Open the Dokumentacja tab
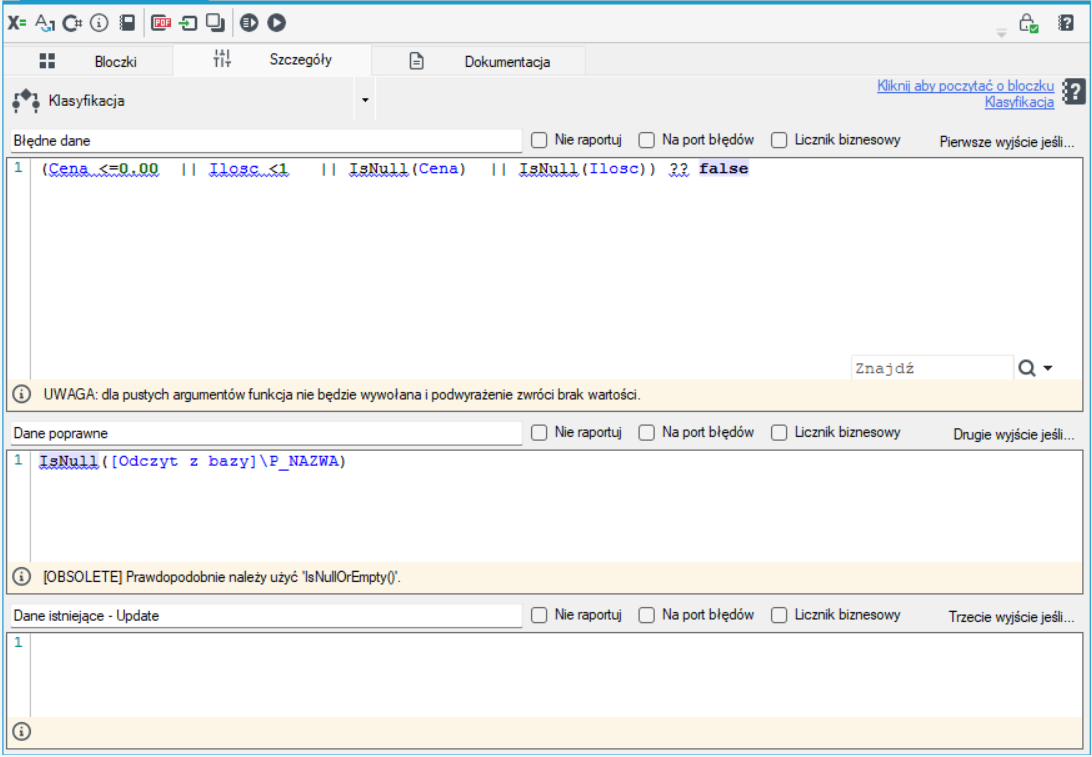Image resolution: width=1092 pixels, height=757 pixels. pyautogui.click(x=478, y=61)
